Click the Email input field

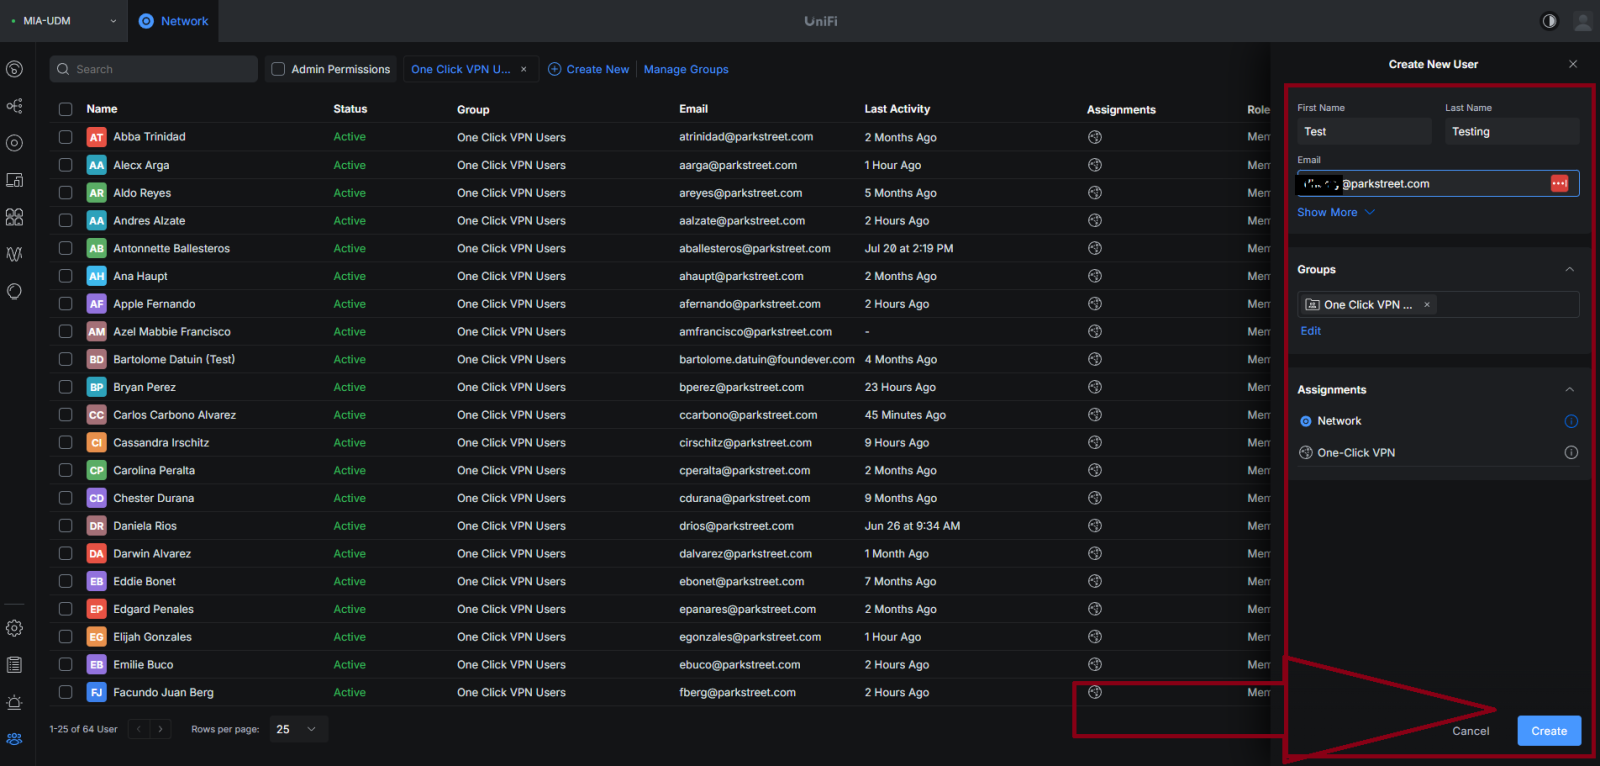pos(1438,183)
